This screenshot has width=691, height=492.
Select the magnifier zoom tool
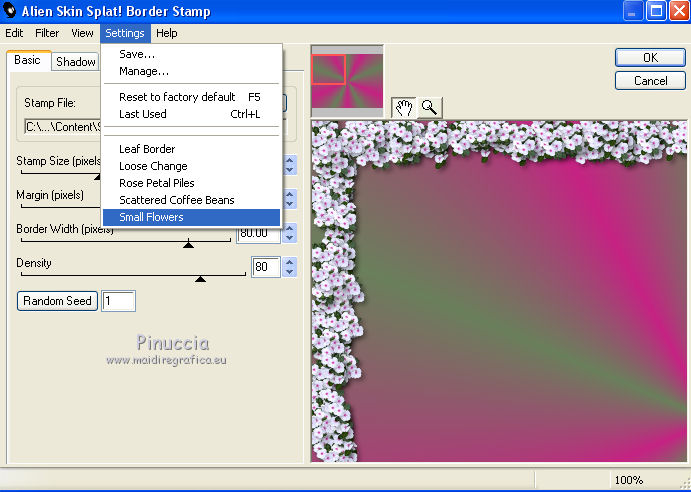429,108
